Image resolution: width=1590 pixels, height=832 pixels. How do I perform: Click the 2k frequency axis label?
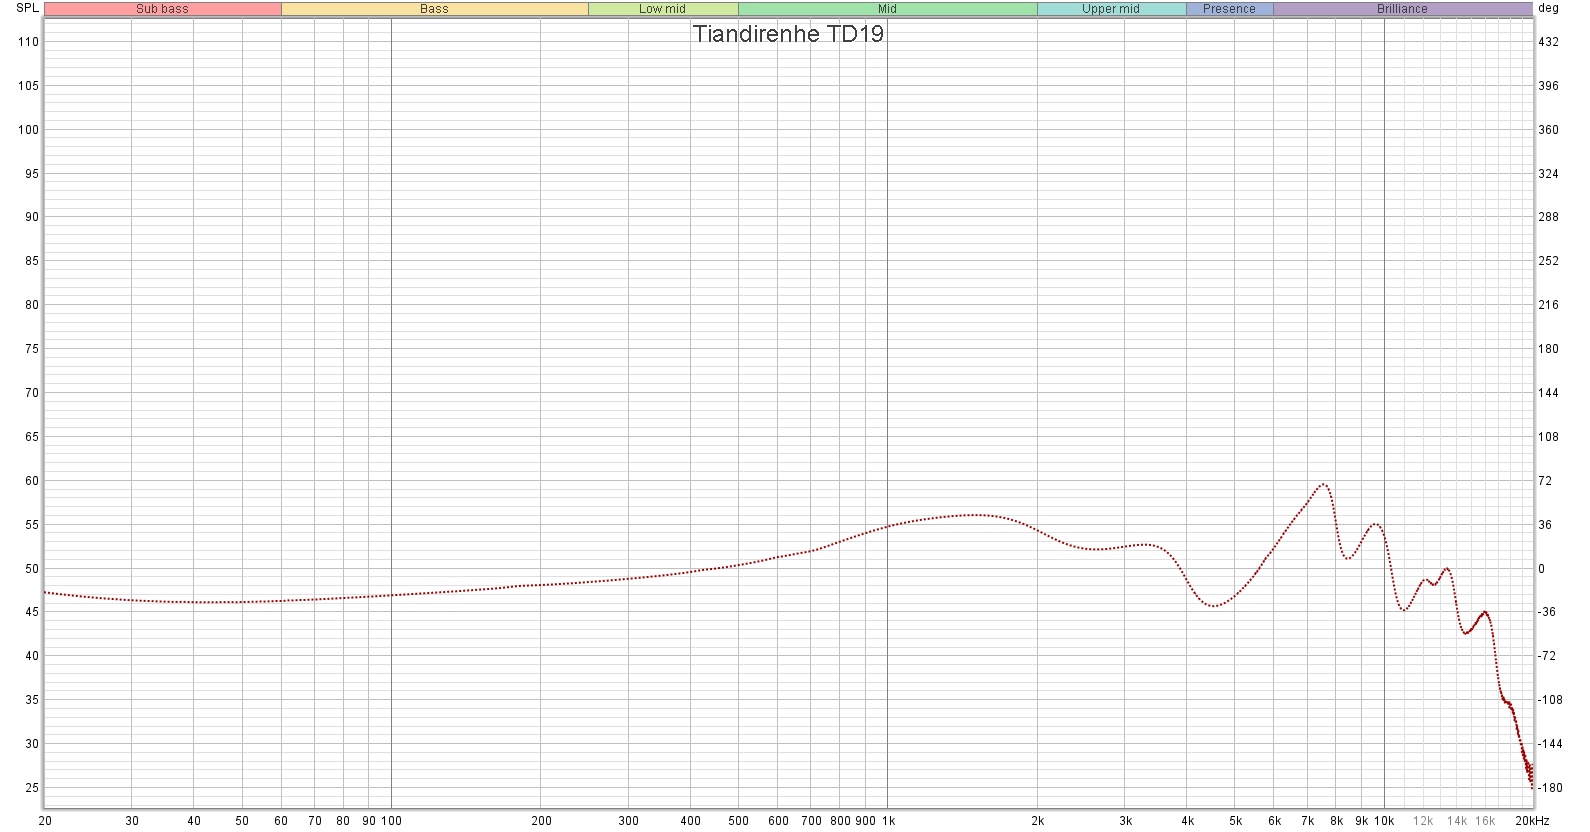1037,821
